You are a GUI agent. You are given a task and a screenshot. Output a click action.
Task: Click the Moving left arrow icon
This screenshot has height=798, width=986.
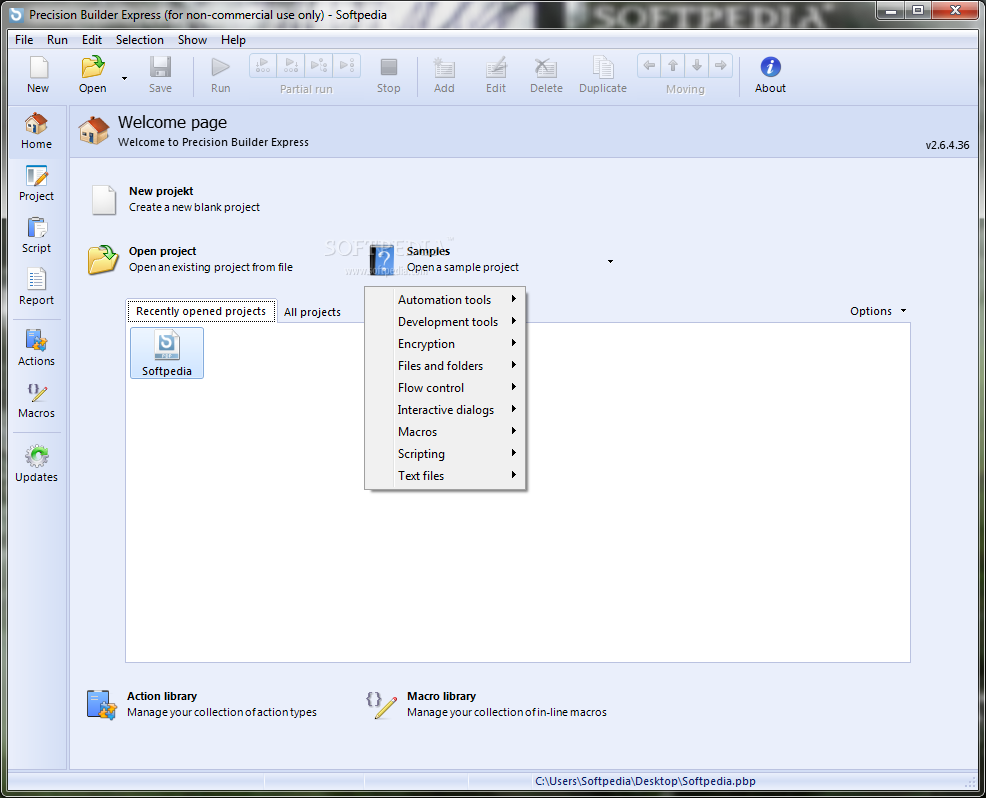pos(649,65)
